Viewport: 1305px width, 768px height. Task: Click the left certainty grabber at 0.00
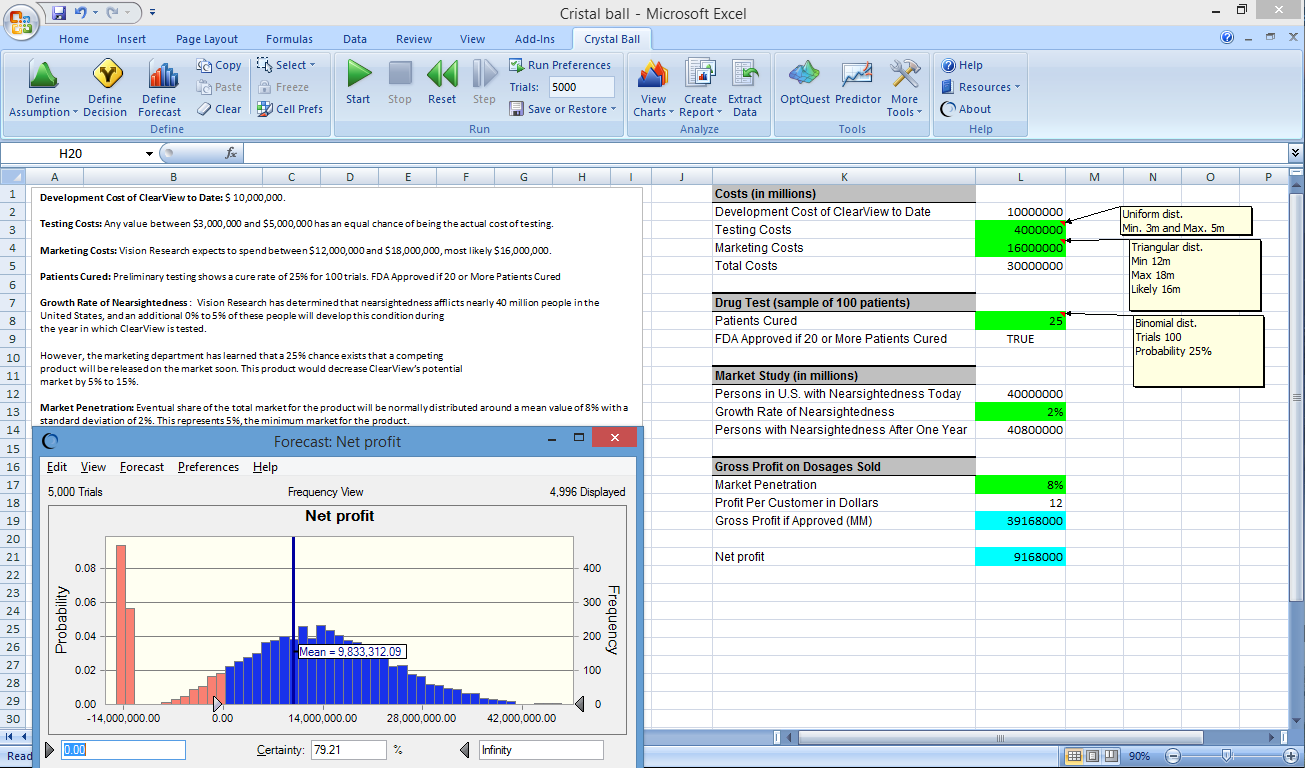click(x=219, y=705)
